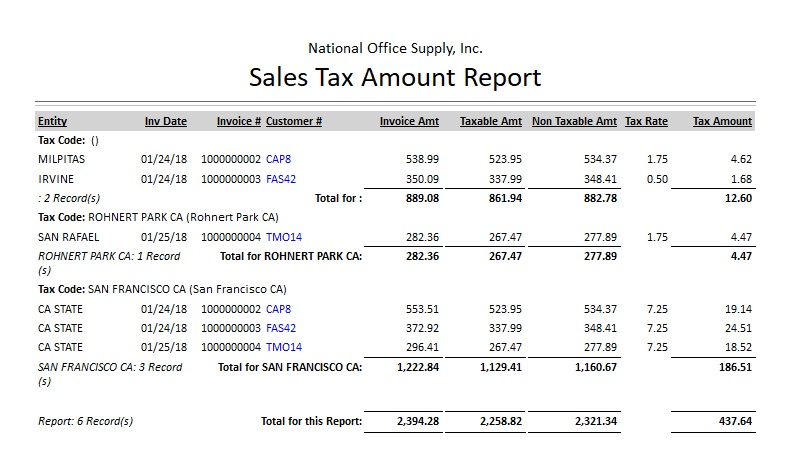The image size is (799, 451).
Task: Click the report total tax amount 437.64
Action: [x=734, y=421]
